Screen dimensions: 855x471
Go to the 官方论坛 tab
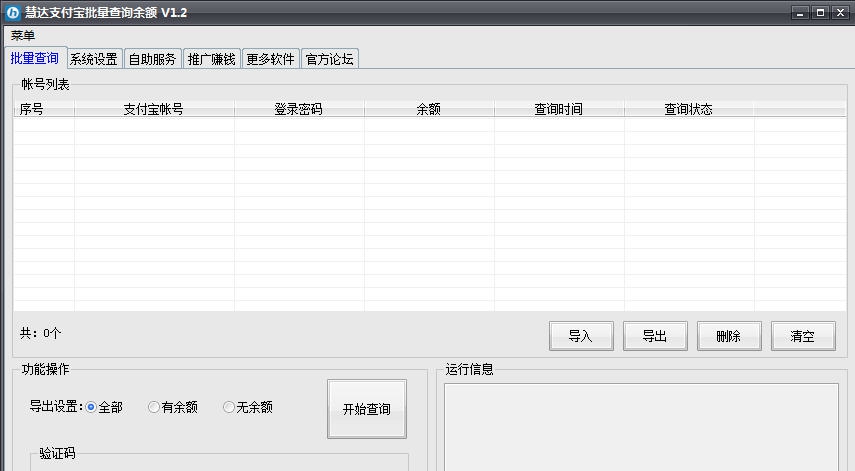point(329,59)
